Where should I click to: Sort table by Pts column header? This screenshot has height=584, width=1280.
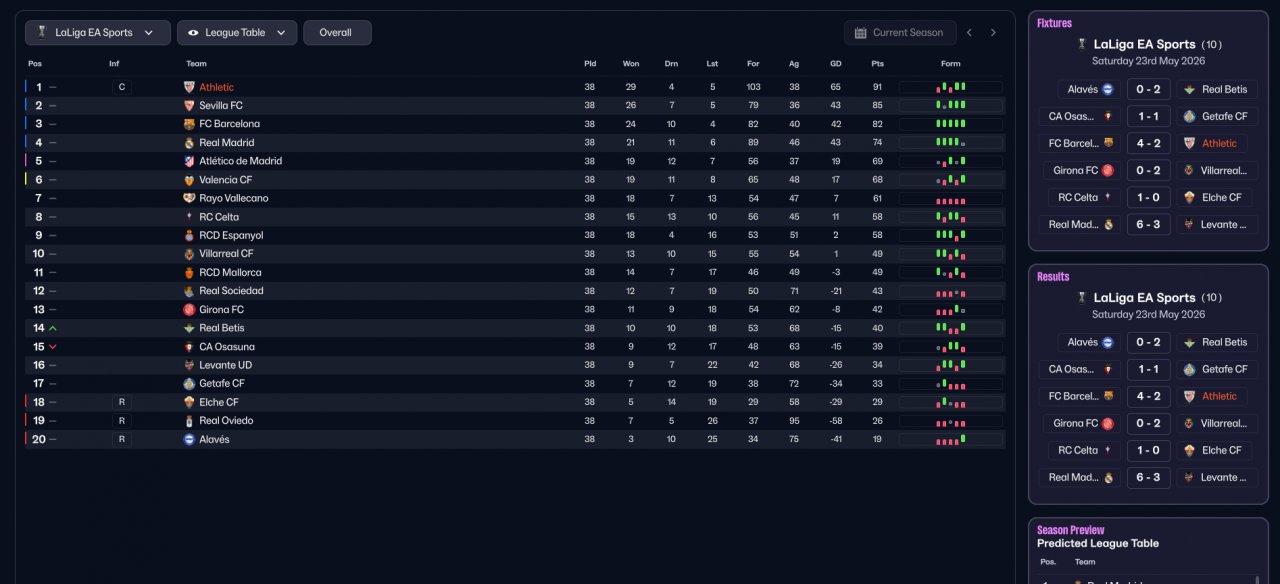coord(877,63)
